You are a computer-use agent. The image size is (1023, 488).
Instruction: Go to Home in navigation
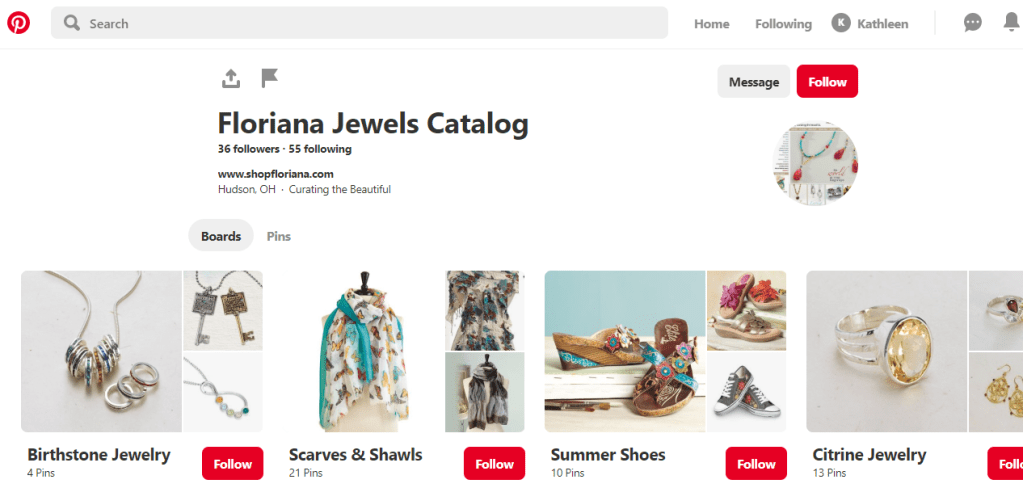point(711,24)
